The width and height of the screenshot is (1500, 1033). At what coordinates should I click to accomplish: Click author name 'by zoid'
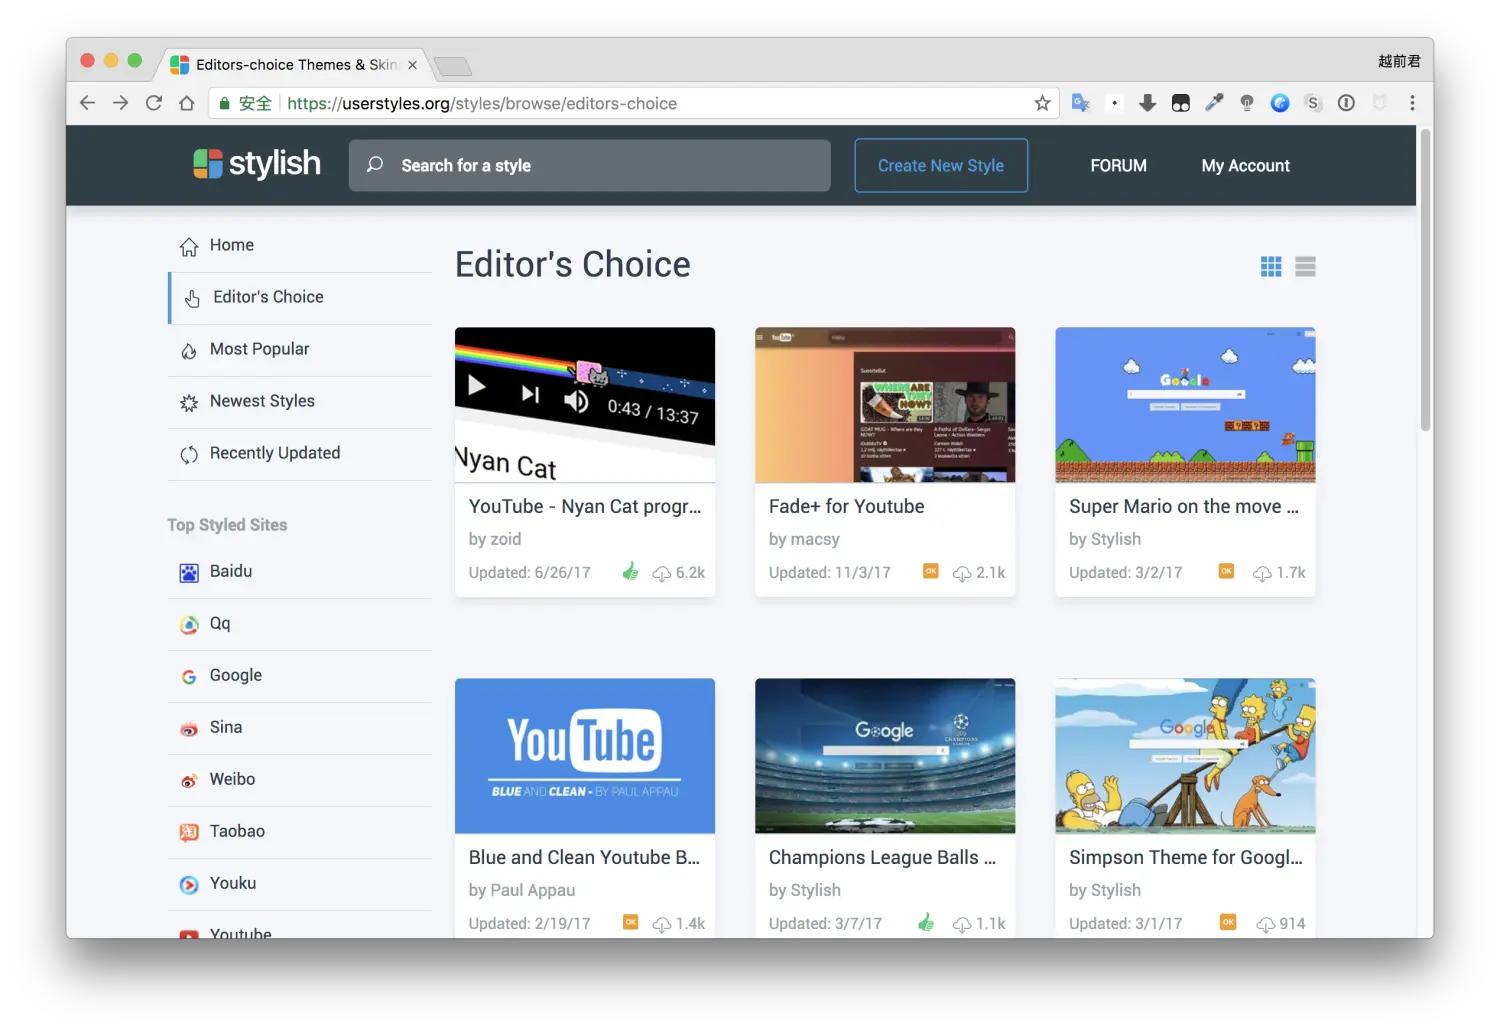pyautogui.click(x=495, y=539)
